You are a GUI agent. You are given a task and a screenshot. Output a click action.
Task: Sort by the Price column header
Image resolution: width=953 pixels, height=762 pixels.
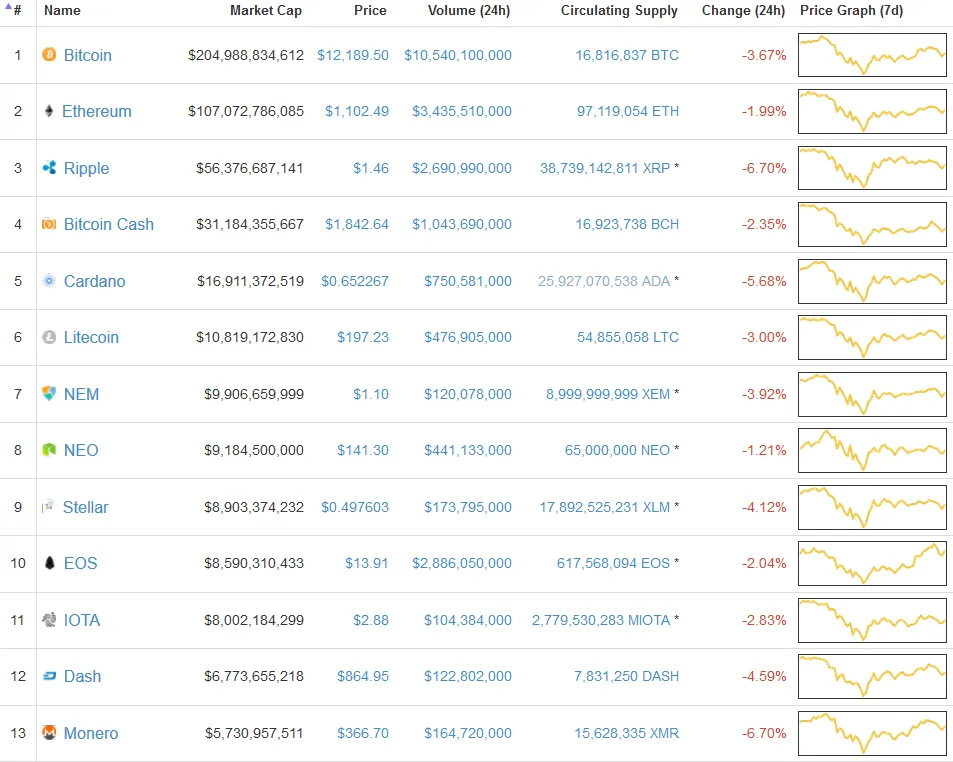(x=370, y=10)
